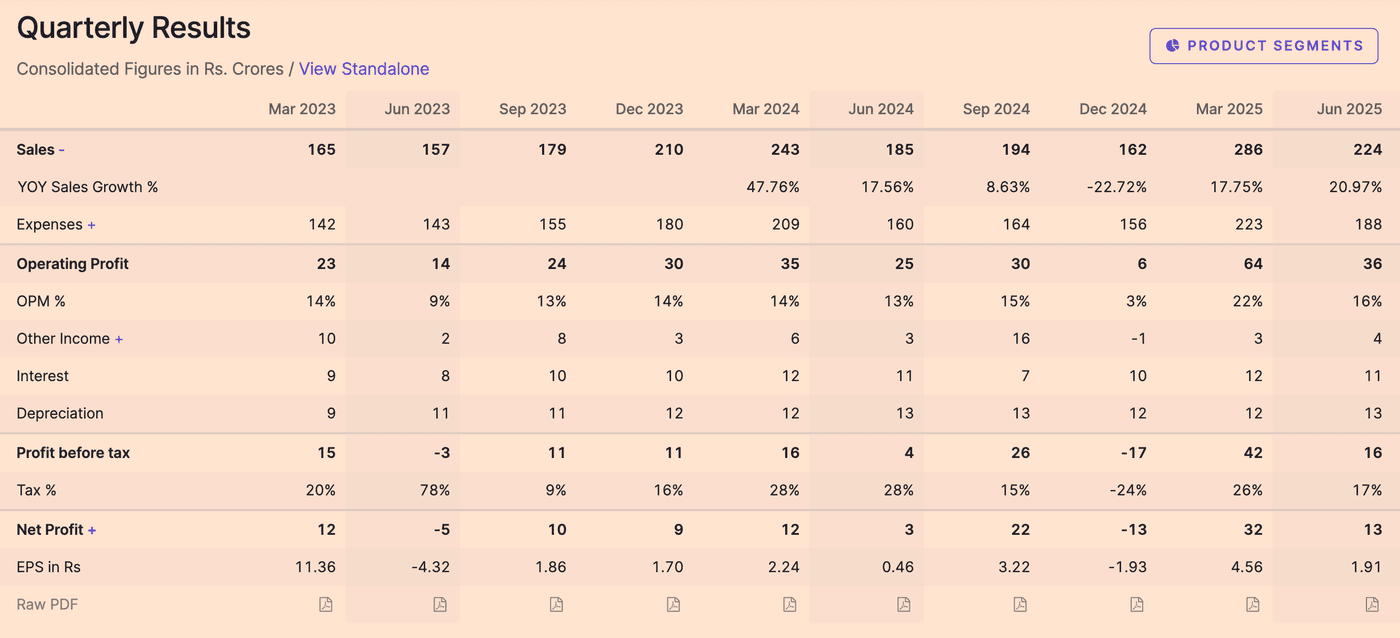Viewport: 1400px width, 638px height.
Task: Open the View Standalone link
Action: click(x=364, y=68)
